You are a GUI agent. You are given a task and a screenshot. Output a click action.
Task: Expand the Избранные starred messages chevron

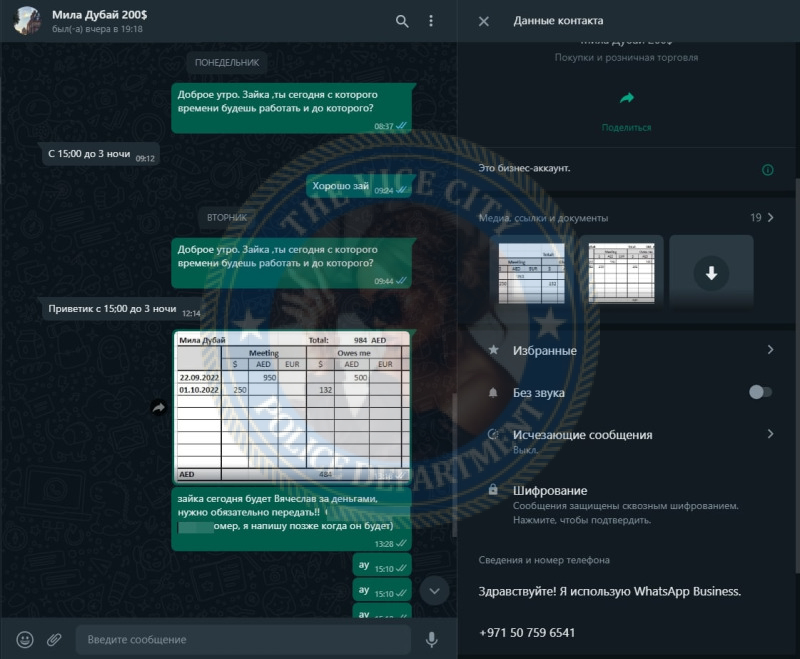tap(770, 349)
